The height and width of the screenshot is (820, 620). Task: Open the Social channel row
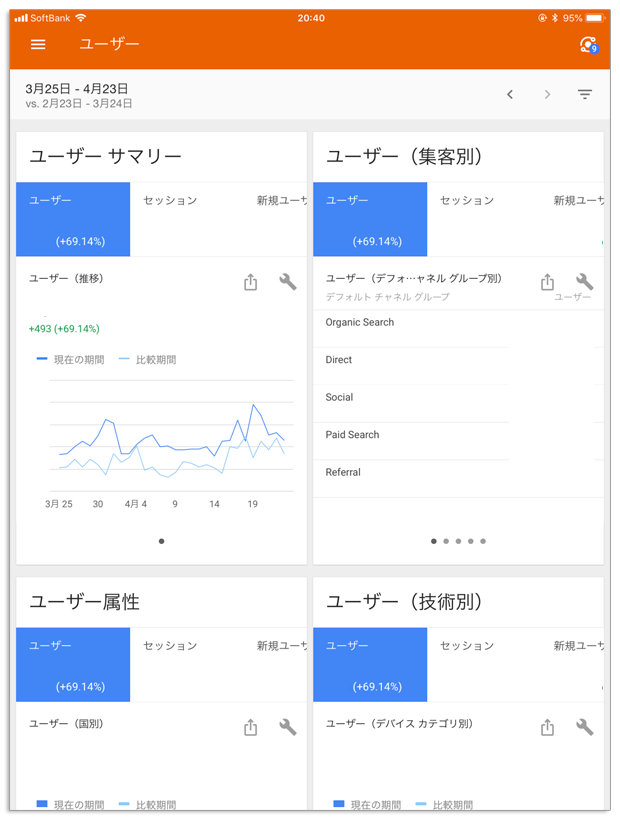pos(458,404)
